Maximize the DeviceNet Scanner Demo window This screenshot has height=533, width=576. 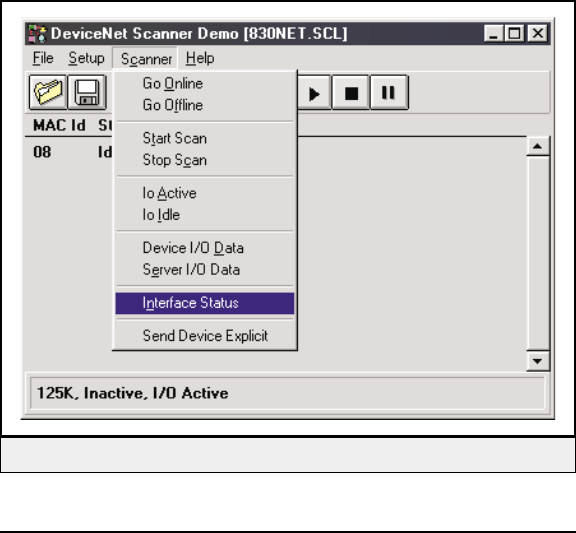pyautogui.click(x=515, y=34)
